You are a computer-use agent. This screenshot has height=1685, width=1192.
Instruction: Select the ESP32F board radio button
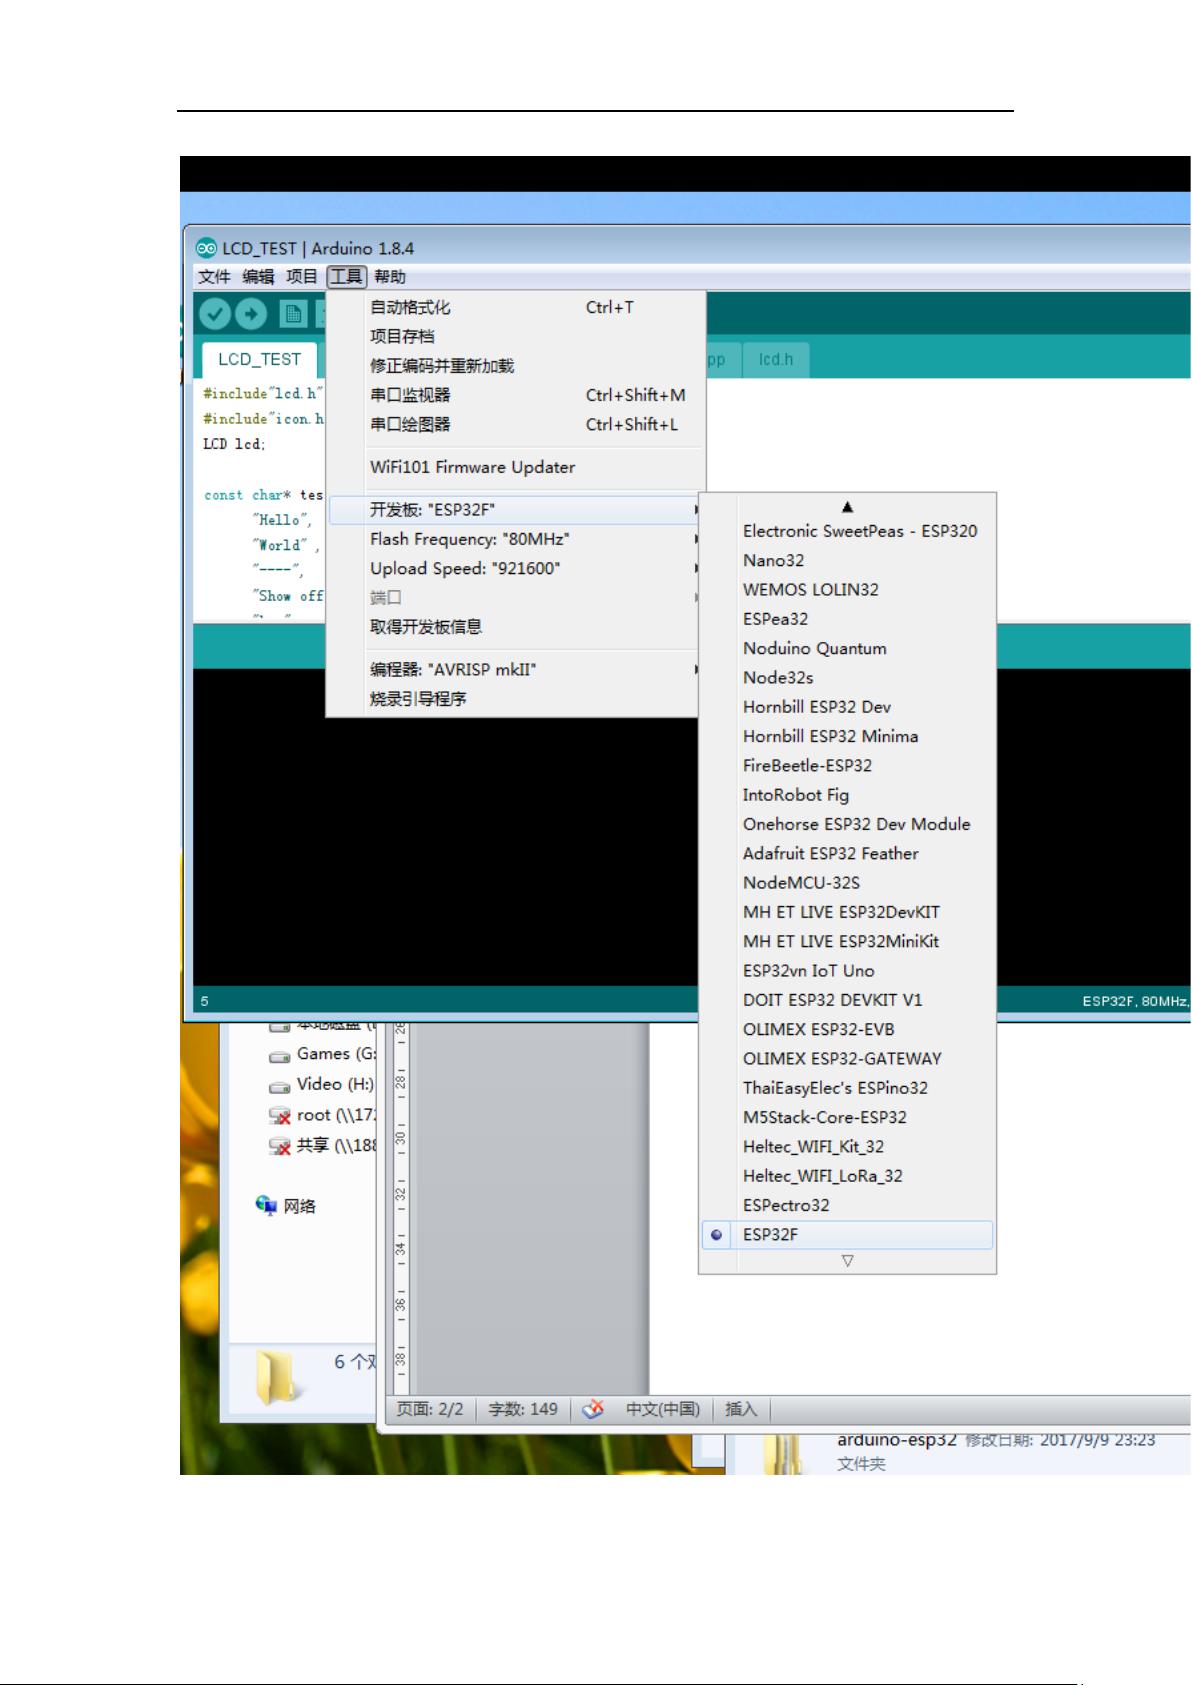click(x=716, y=1235)
